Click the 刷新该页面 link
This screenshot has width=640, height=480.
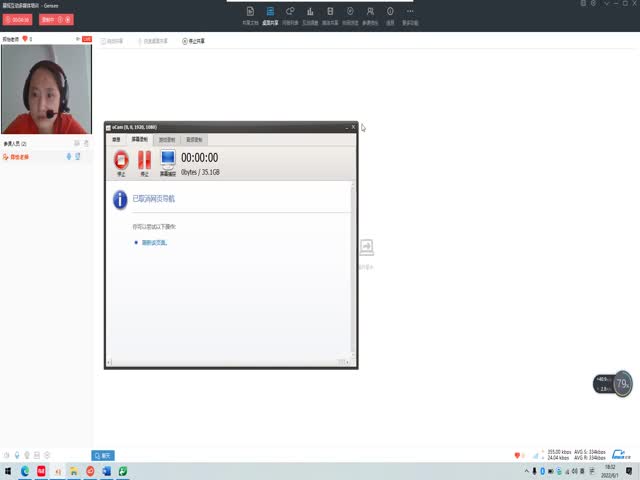154,242
